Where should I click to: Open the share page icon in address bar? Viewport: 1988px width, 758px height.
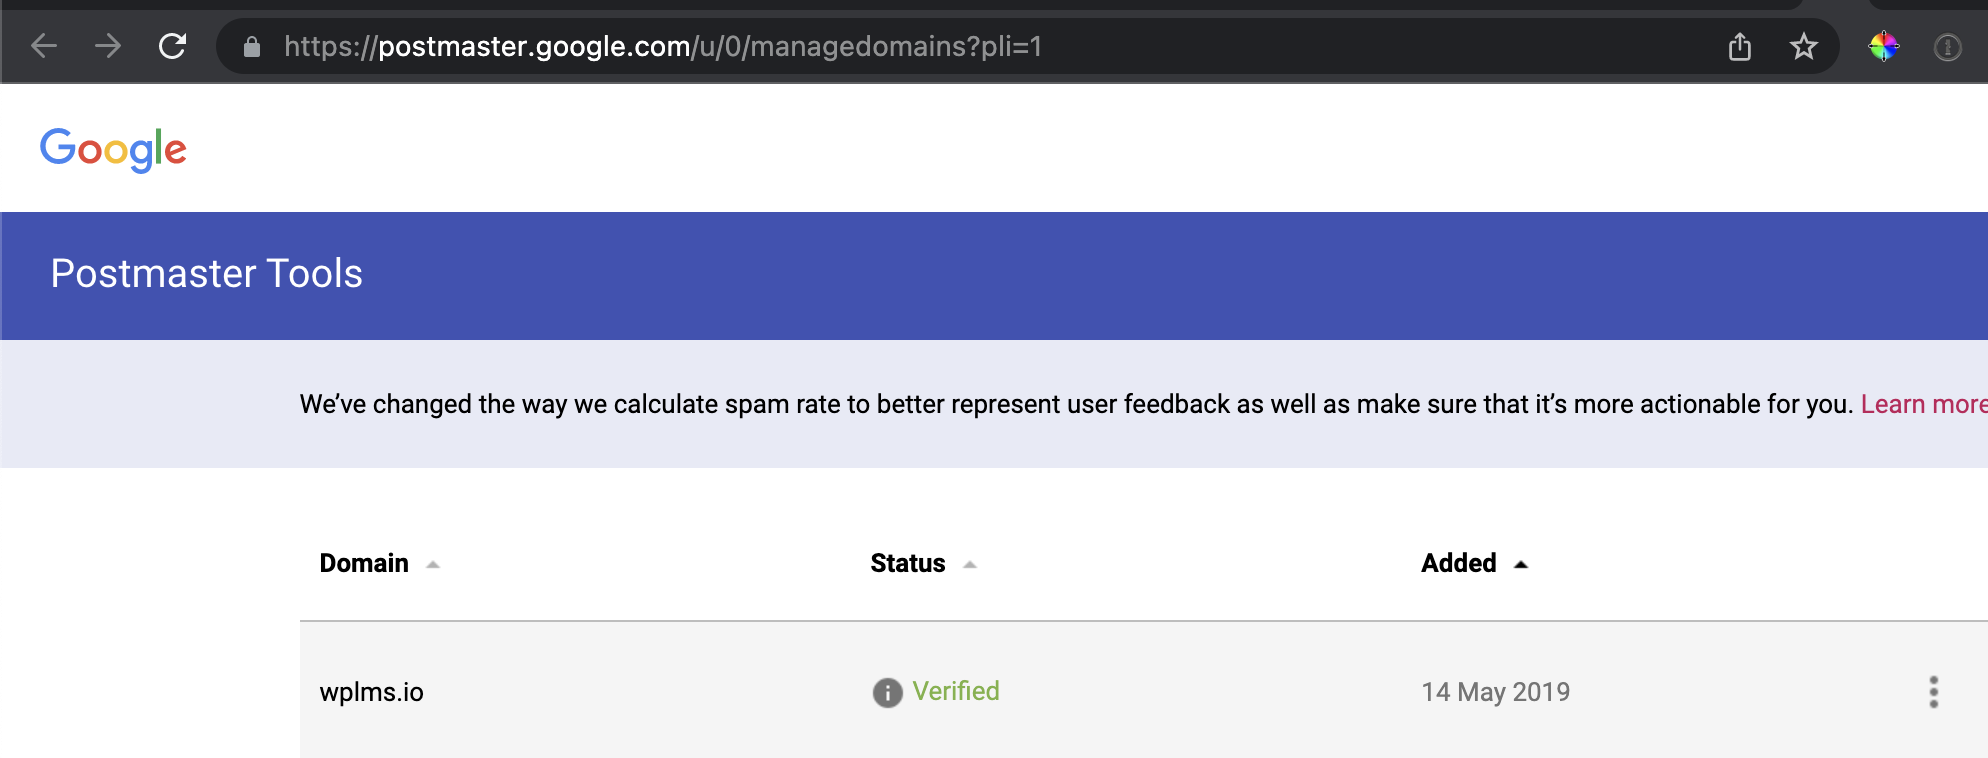coord(1740,46)
